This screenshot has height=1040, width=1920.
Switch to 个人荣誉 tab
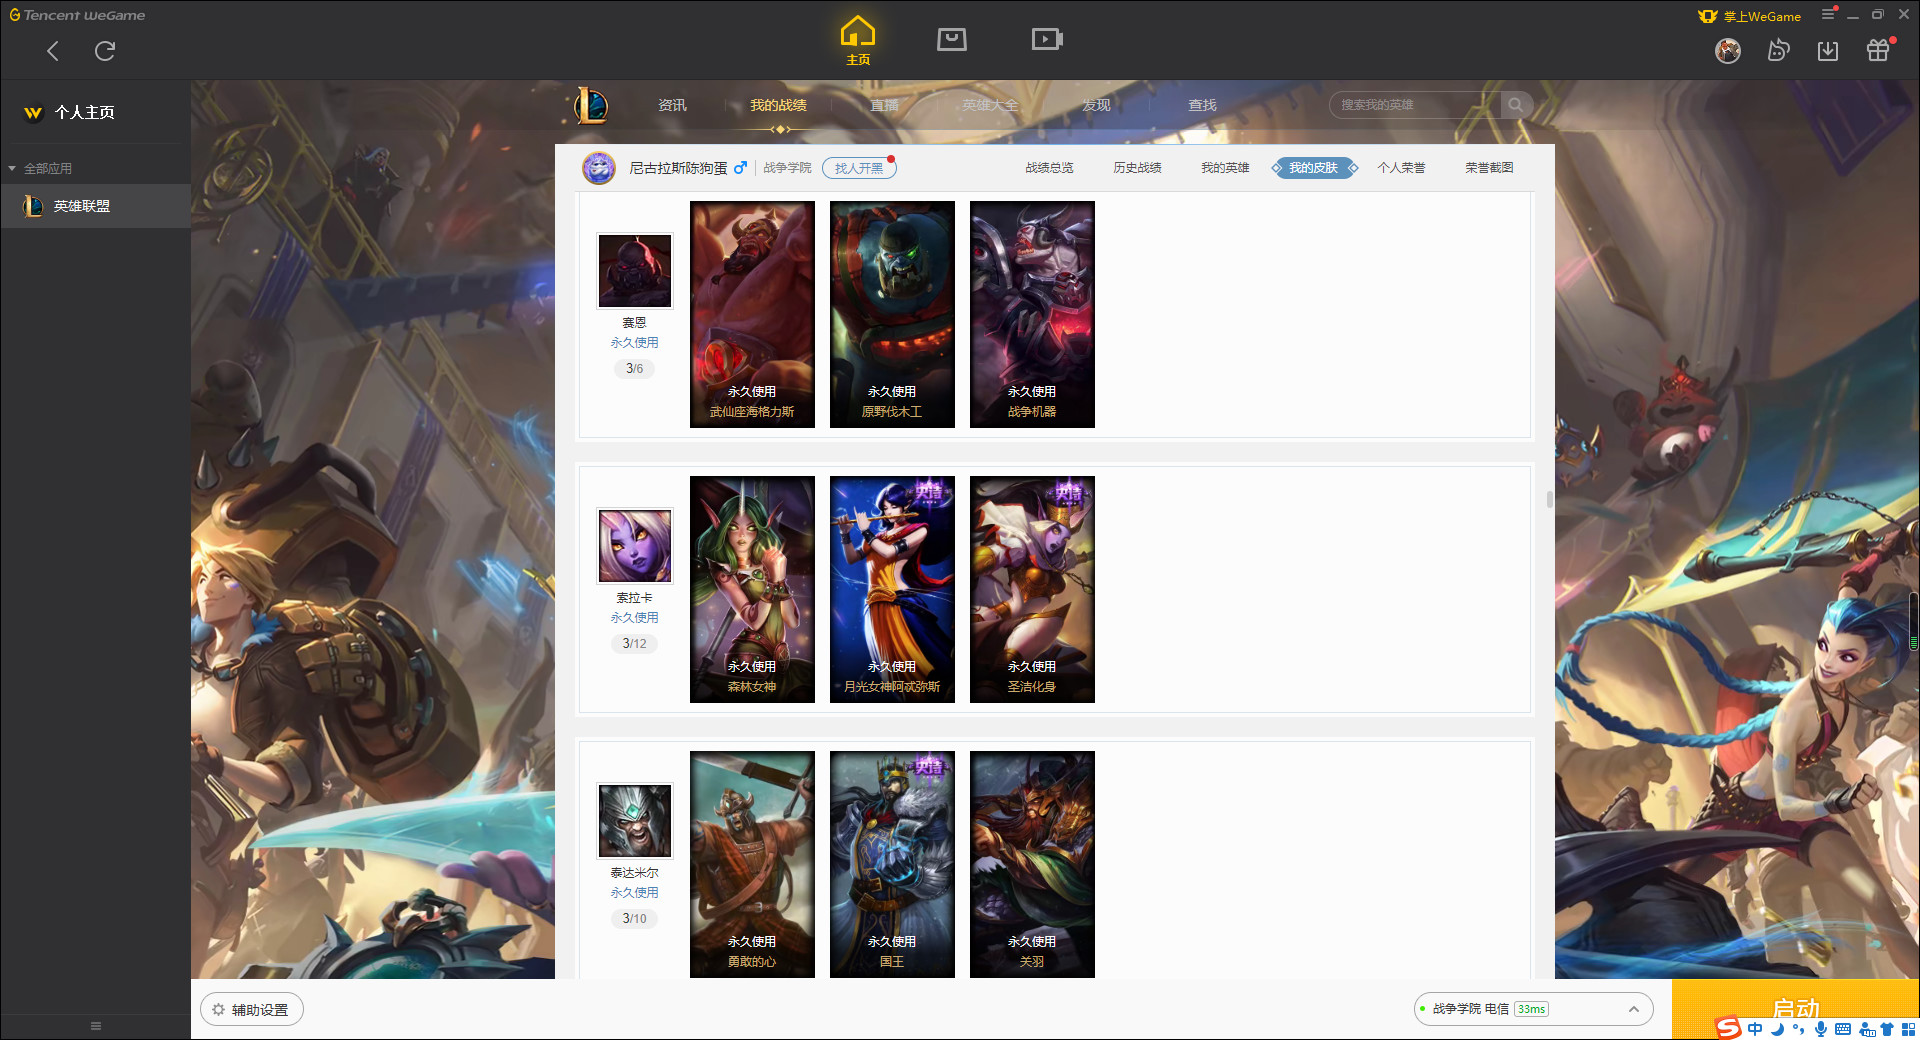1401,168
